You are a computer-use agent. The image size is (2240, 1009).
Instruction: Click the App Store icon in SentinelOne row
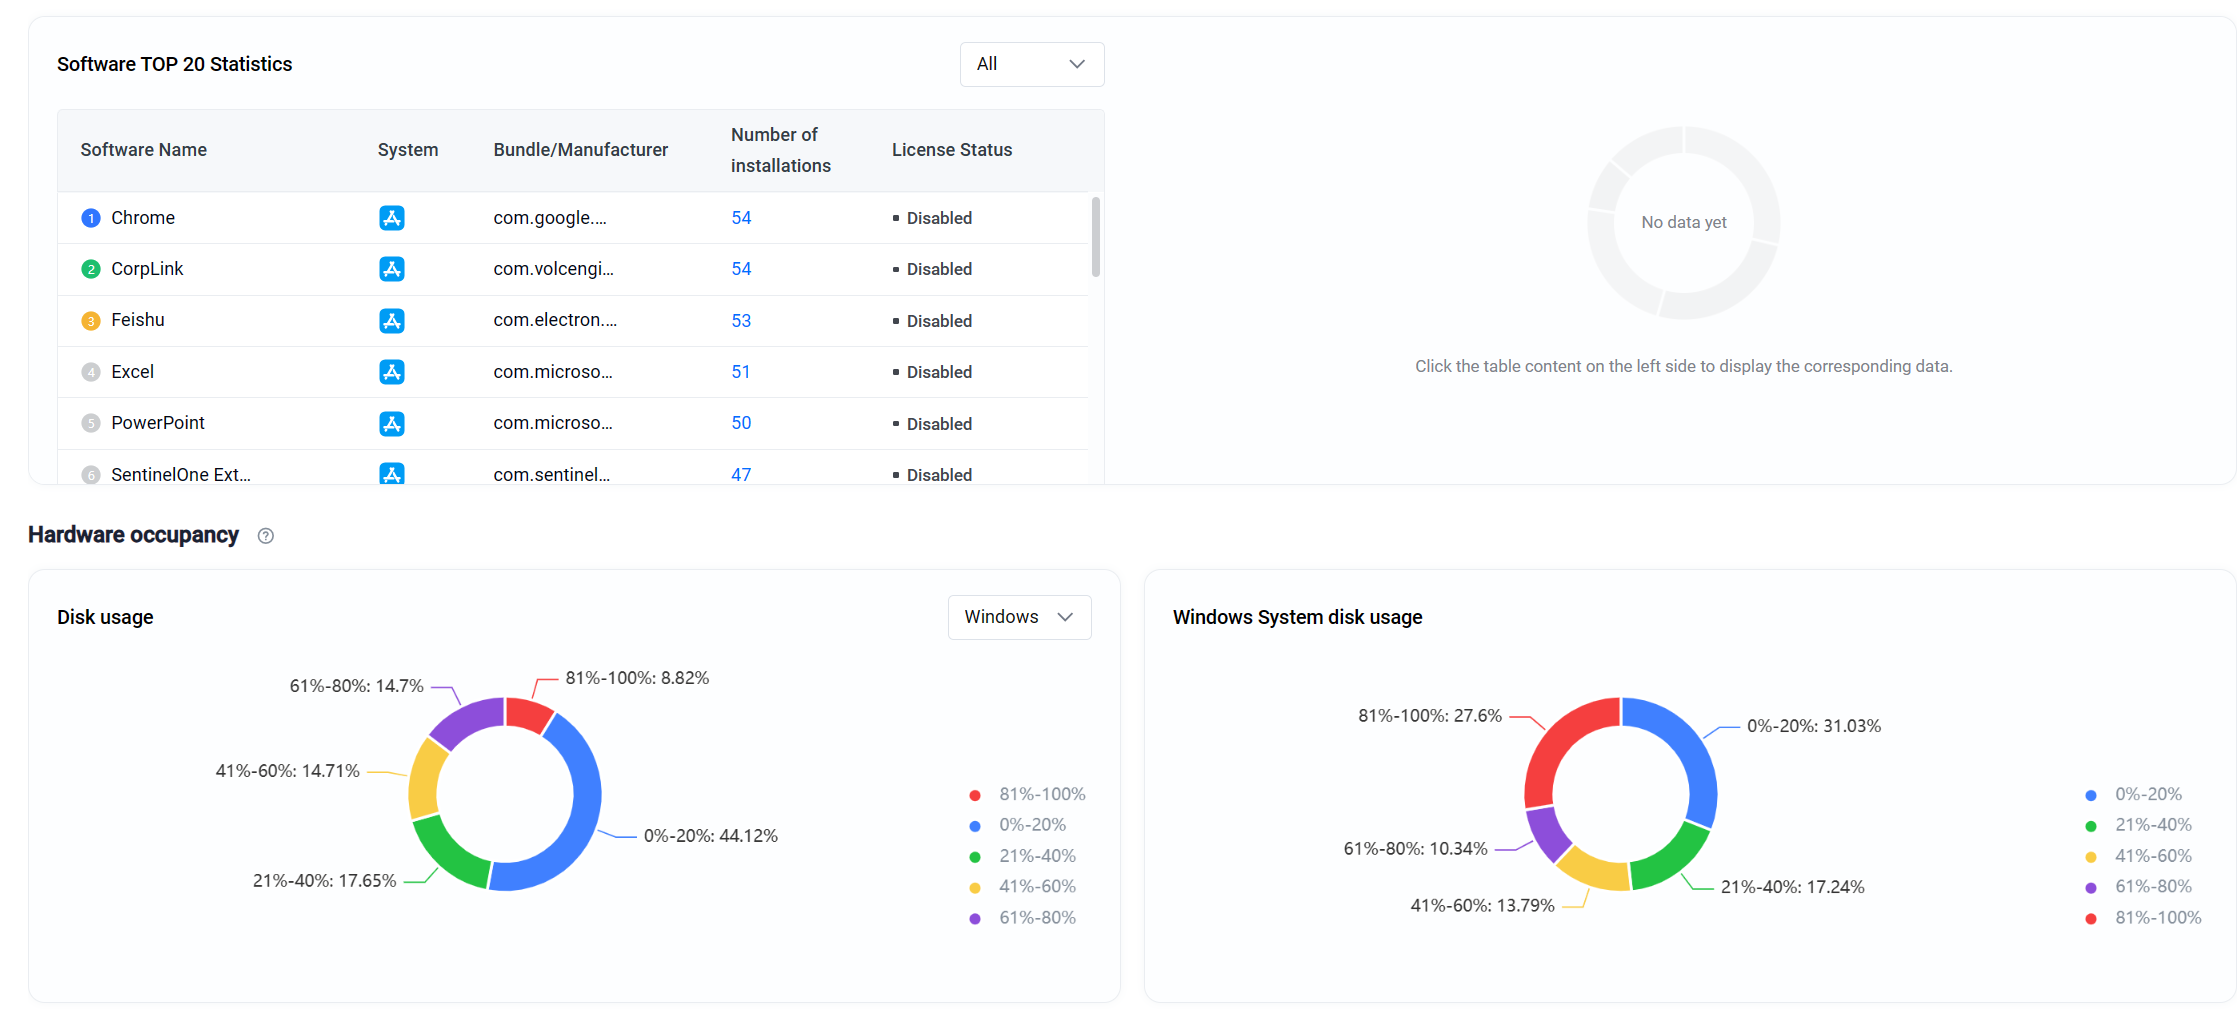tap(392, 474)
